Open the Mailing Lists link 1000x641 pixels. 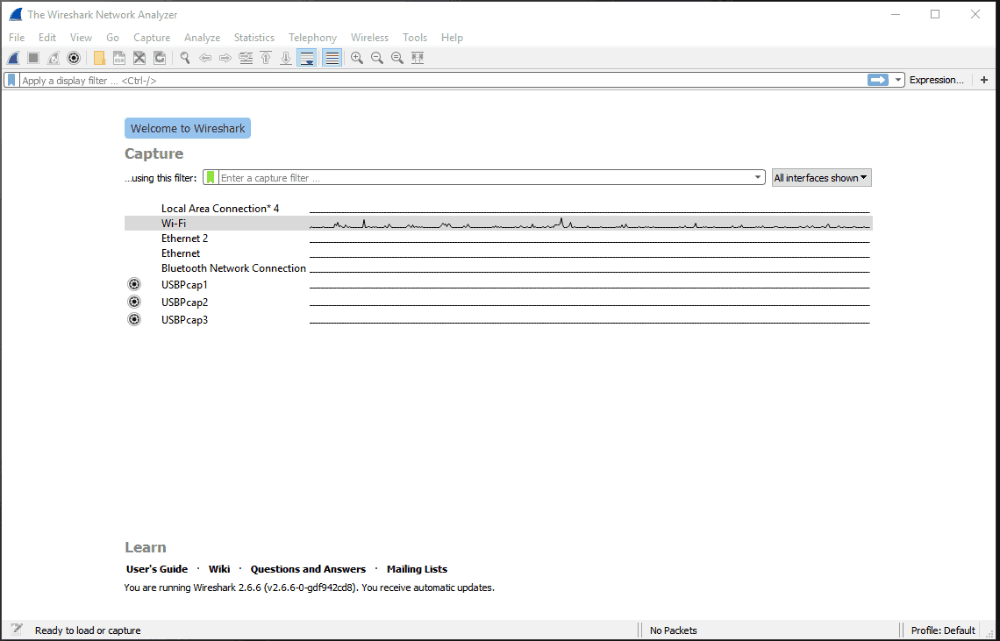click(417, 569)
